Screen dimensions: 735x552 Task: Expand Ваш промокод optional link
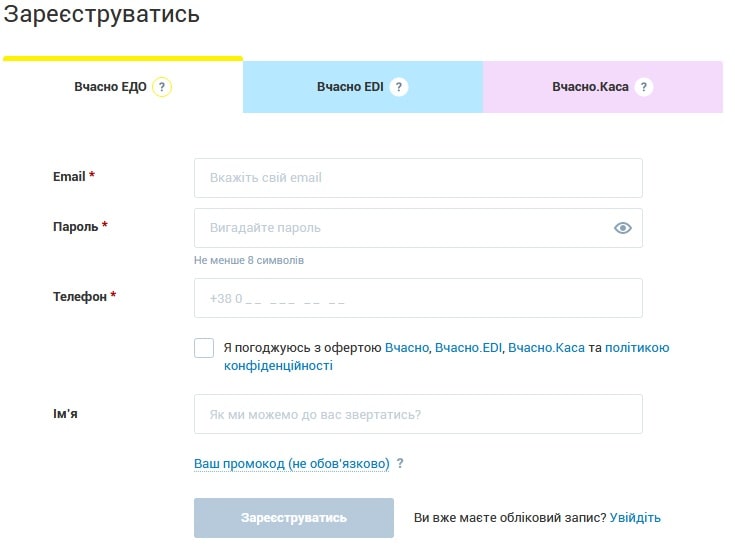click(x=292, y=463)
